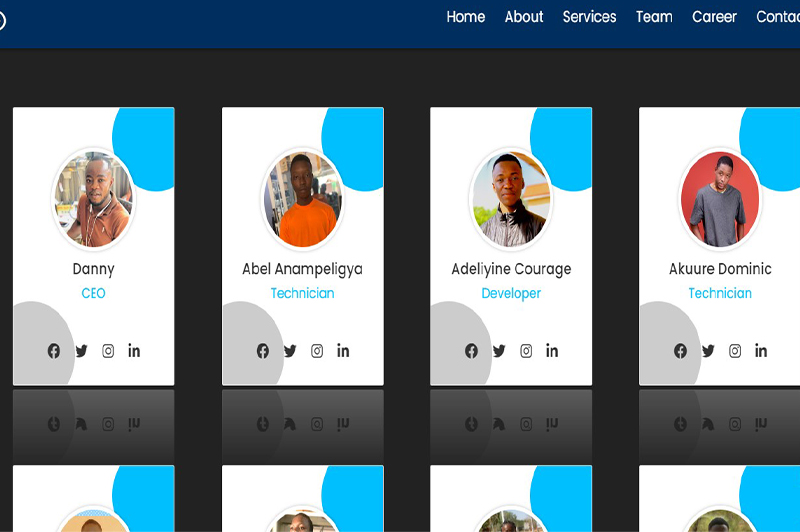Open the Services menu item
Viewport: 800px width, 532px height.
tap(589, 17)
